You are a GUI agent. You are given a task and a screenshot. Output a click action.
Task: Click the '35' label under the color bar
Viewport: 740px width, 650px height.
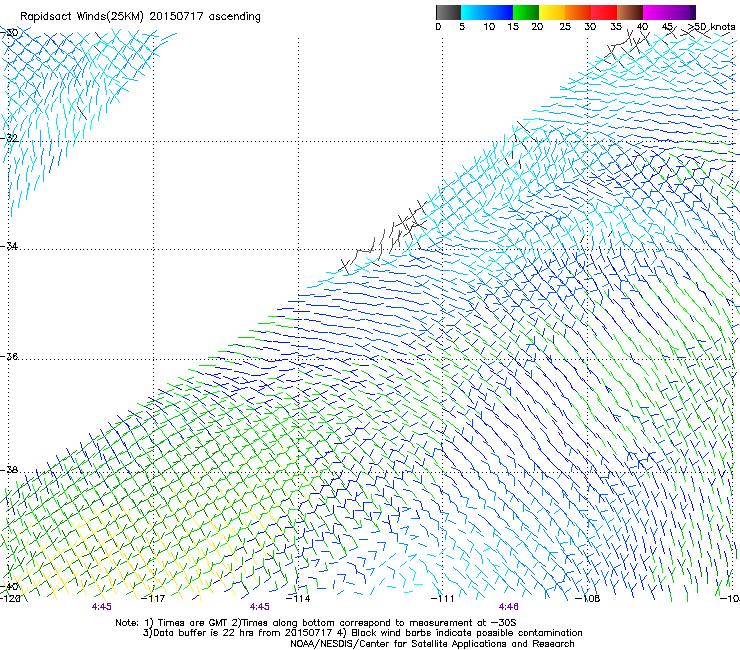click(x=616, y=27)
